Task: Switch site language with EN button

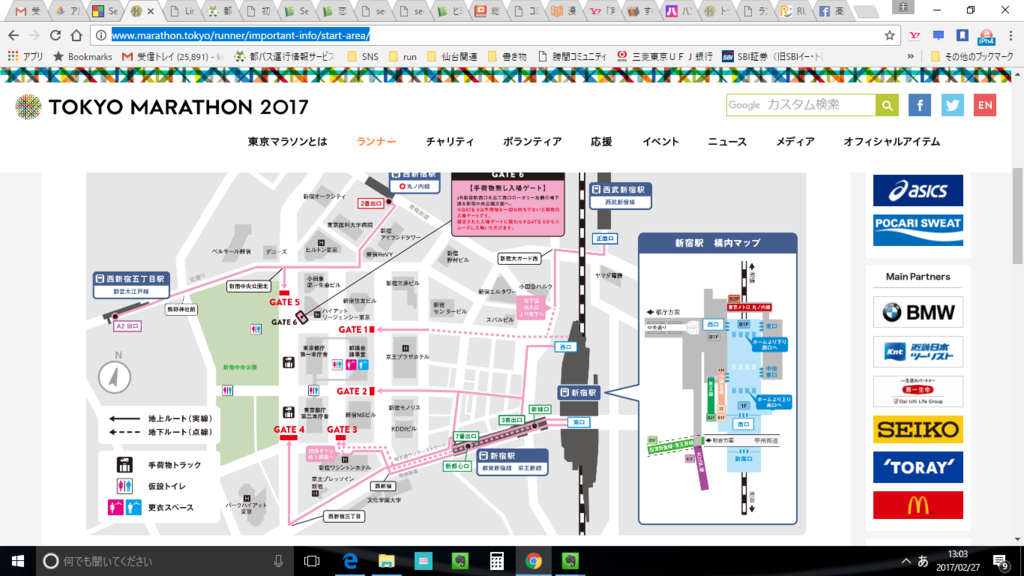Action: (x=985, y=105)
